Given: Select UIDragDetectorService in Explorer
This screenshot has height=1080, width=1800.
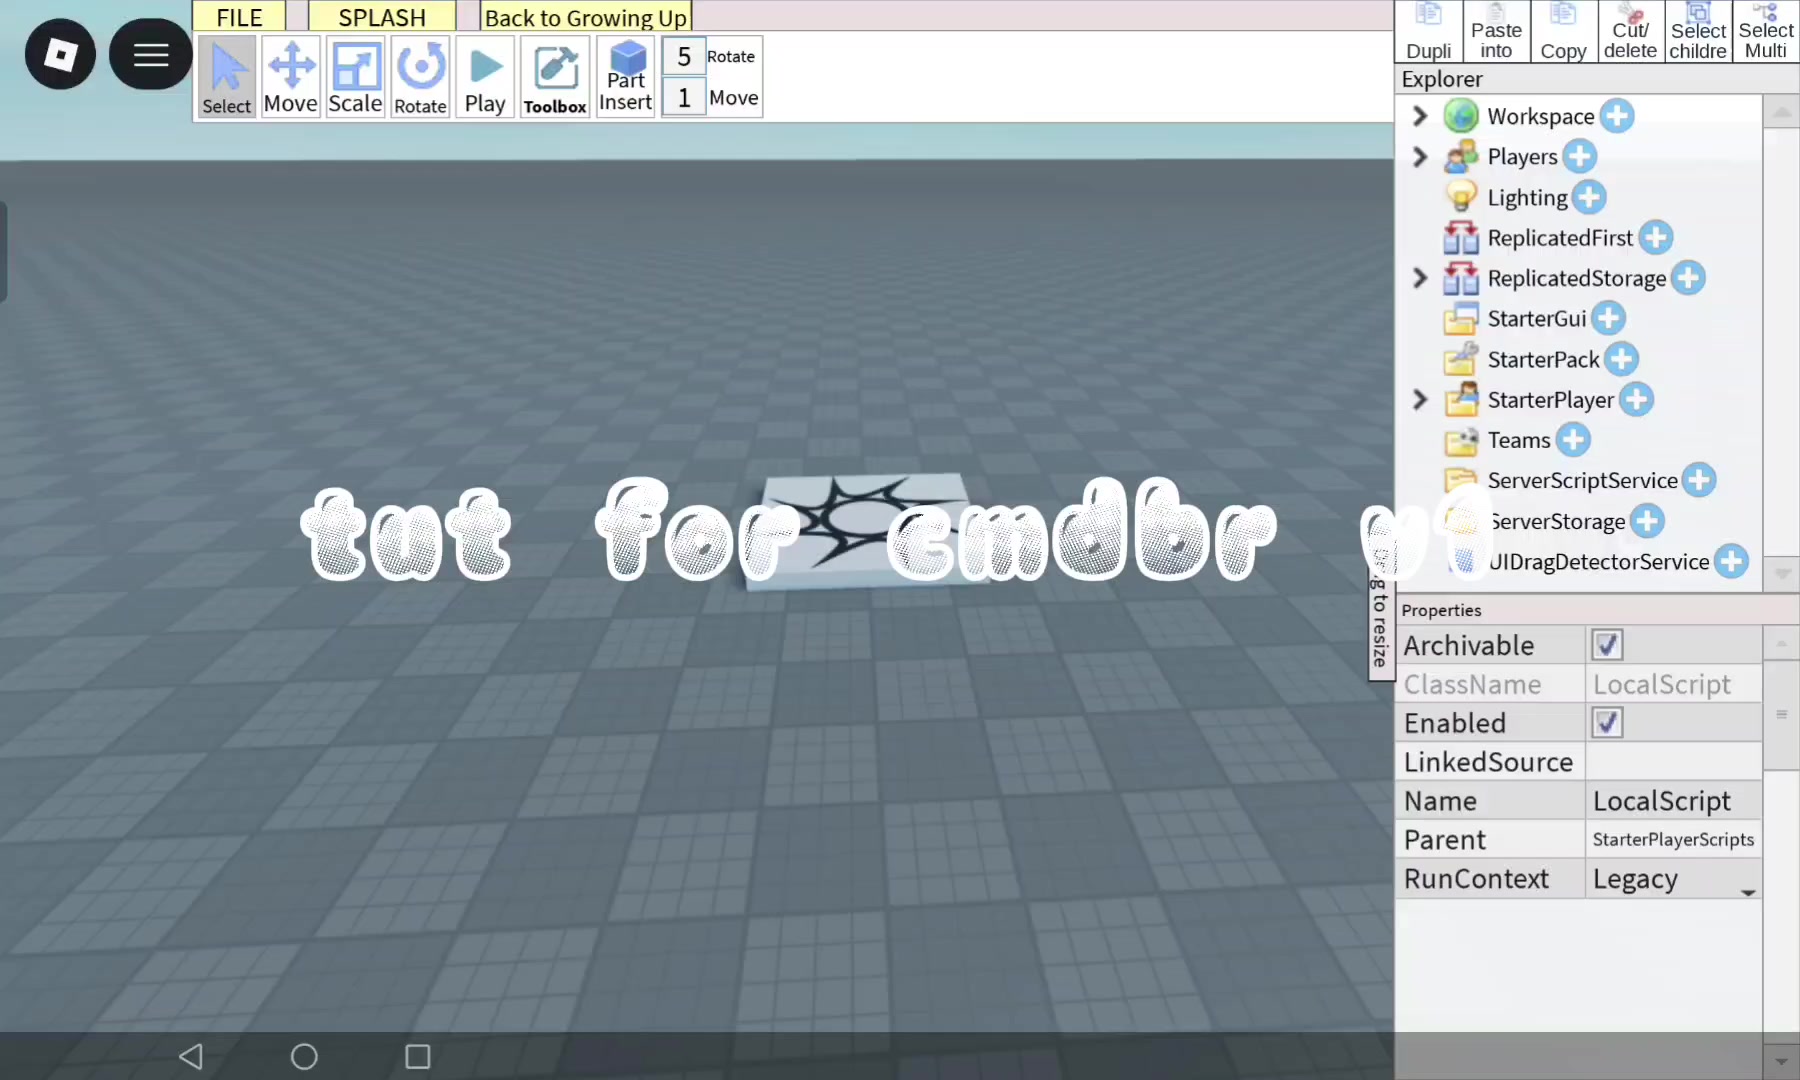Looking at the screenshot, I should click(x=1598, y=562).
